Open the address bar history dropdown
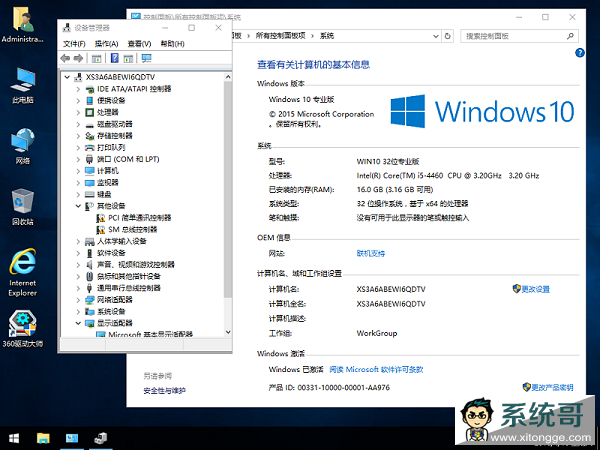This screenshot has height=450, width=600. pyautogui.click(x=435, y=36)
